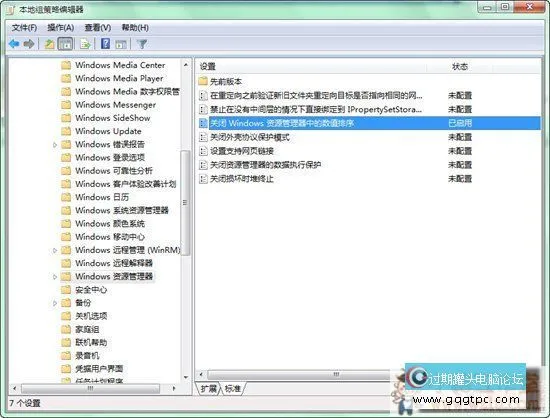Click policy icon for 设置支持网页链接

tap(203, 151)
